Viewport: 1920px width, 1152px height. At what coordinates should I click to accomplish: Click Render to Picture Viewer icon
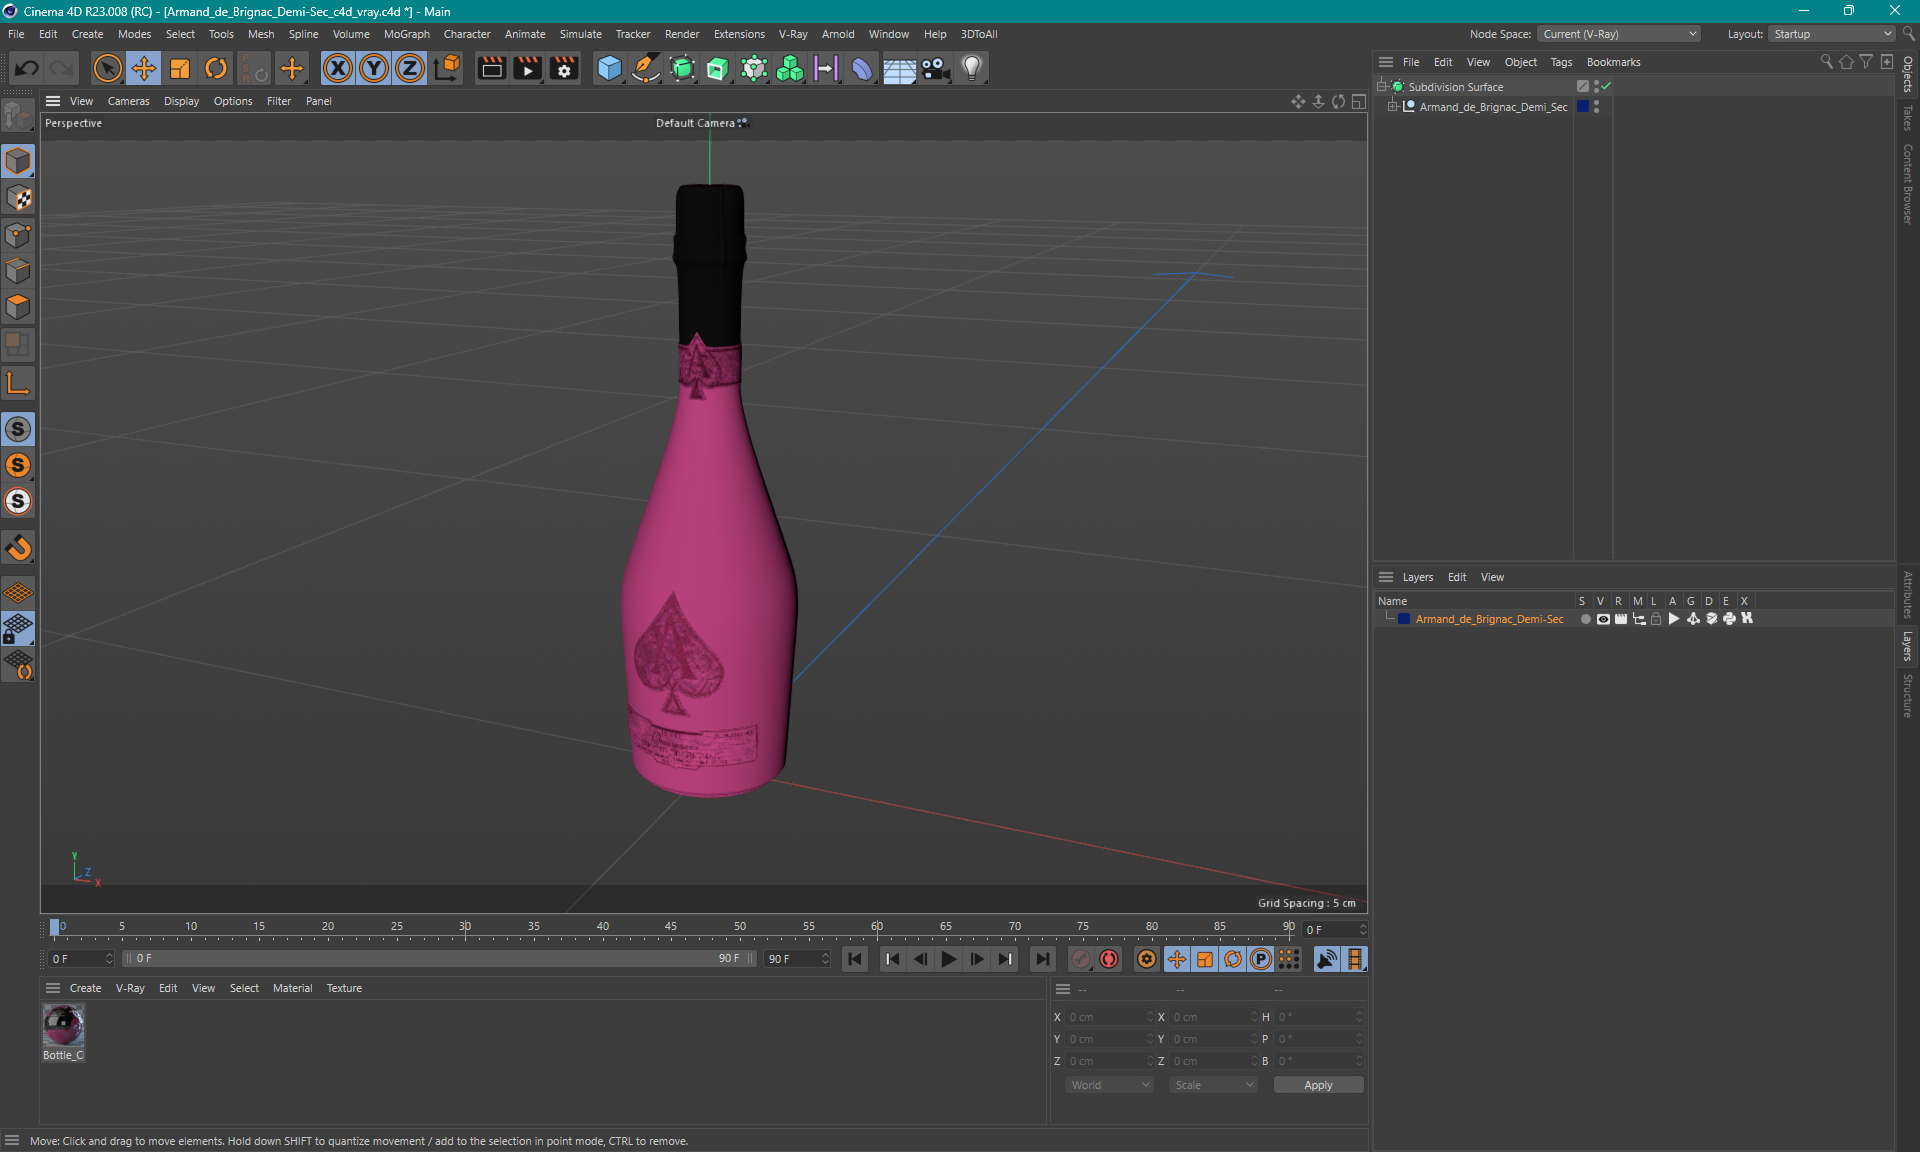[x=527, y=68]
